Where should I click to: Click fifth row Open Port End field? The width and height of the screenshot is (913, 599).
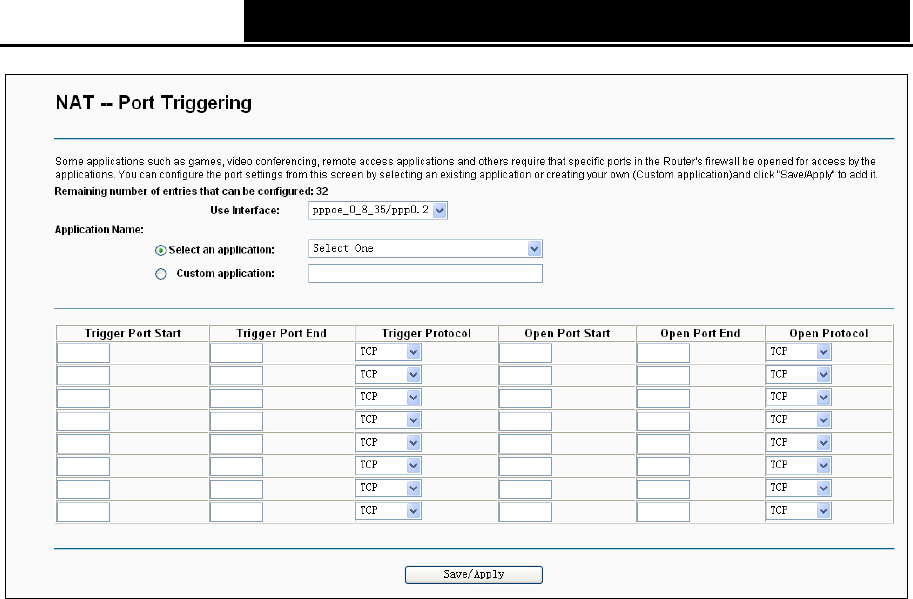[663, 444]
